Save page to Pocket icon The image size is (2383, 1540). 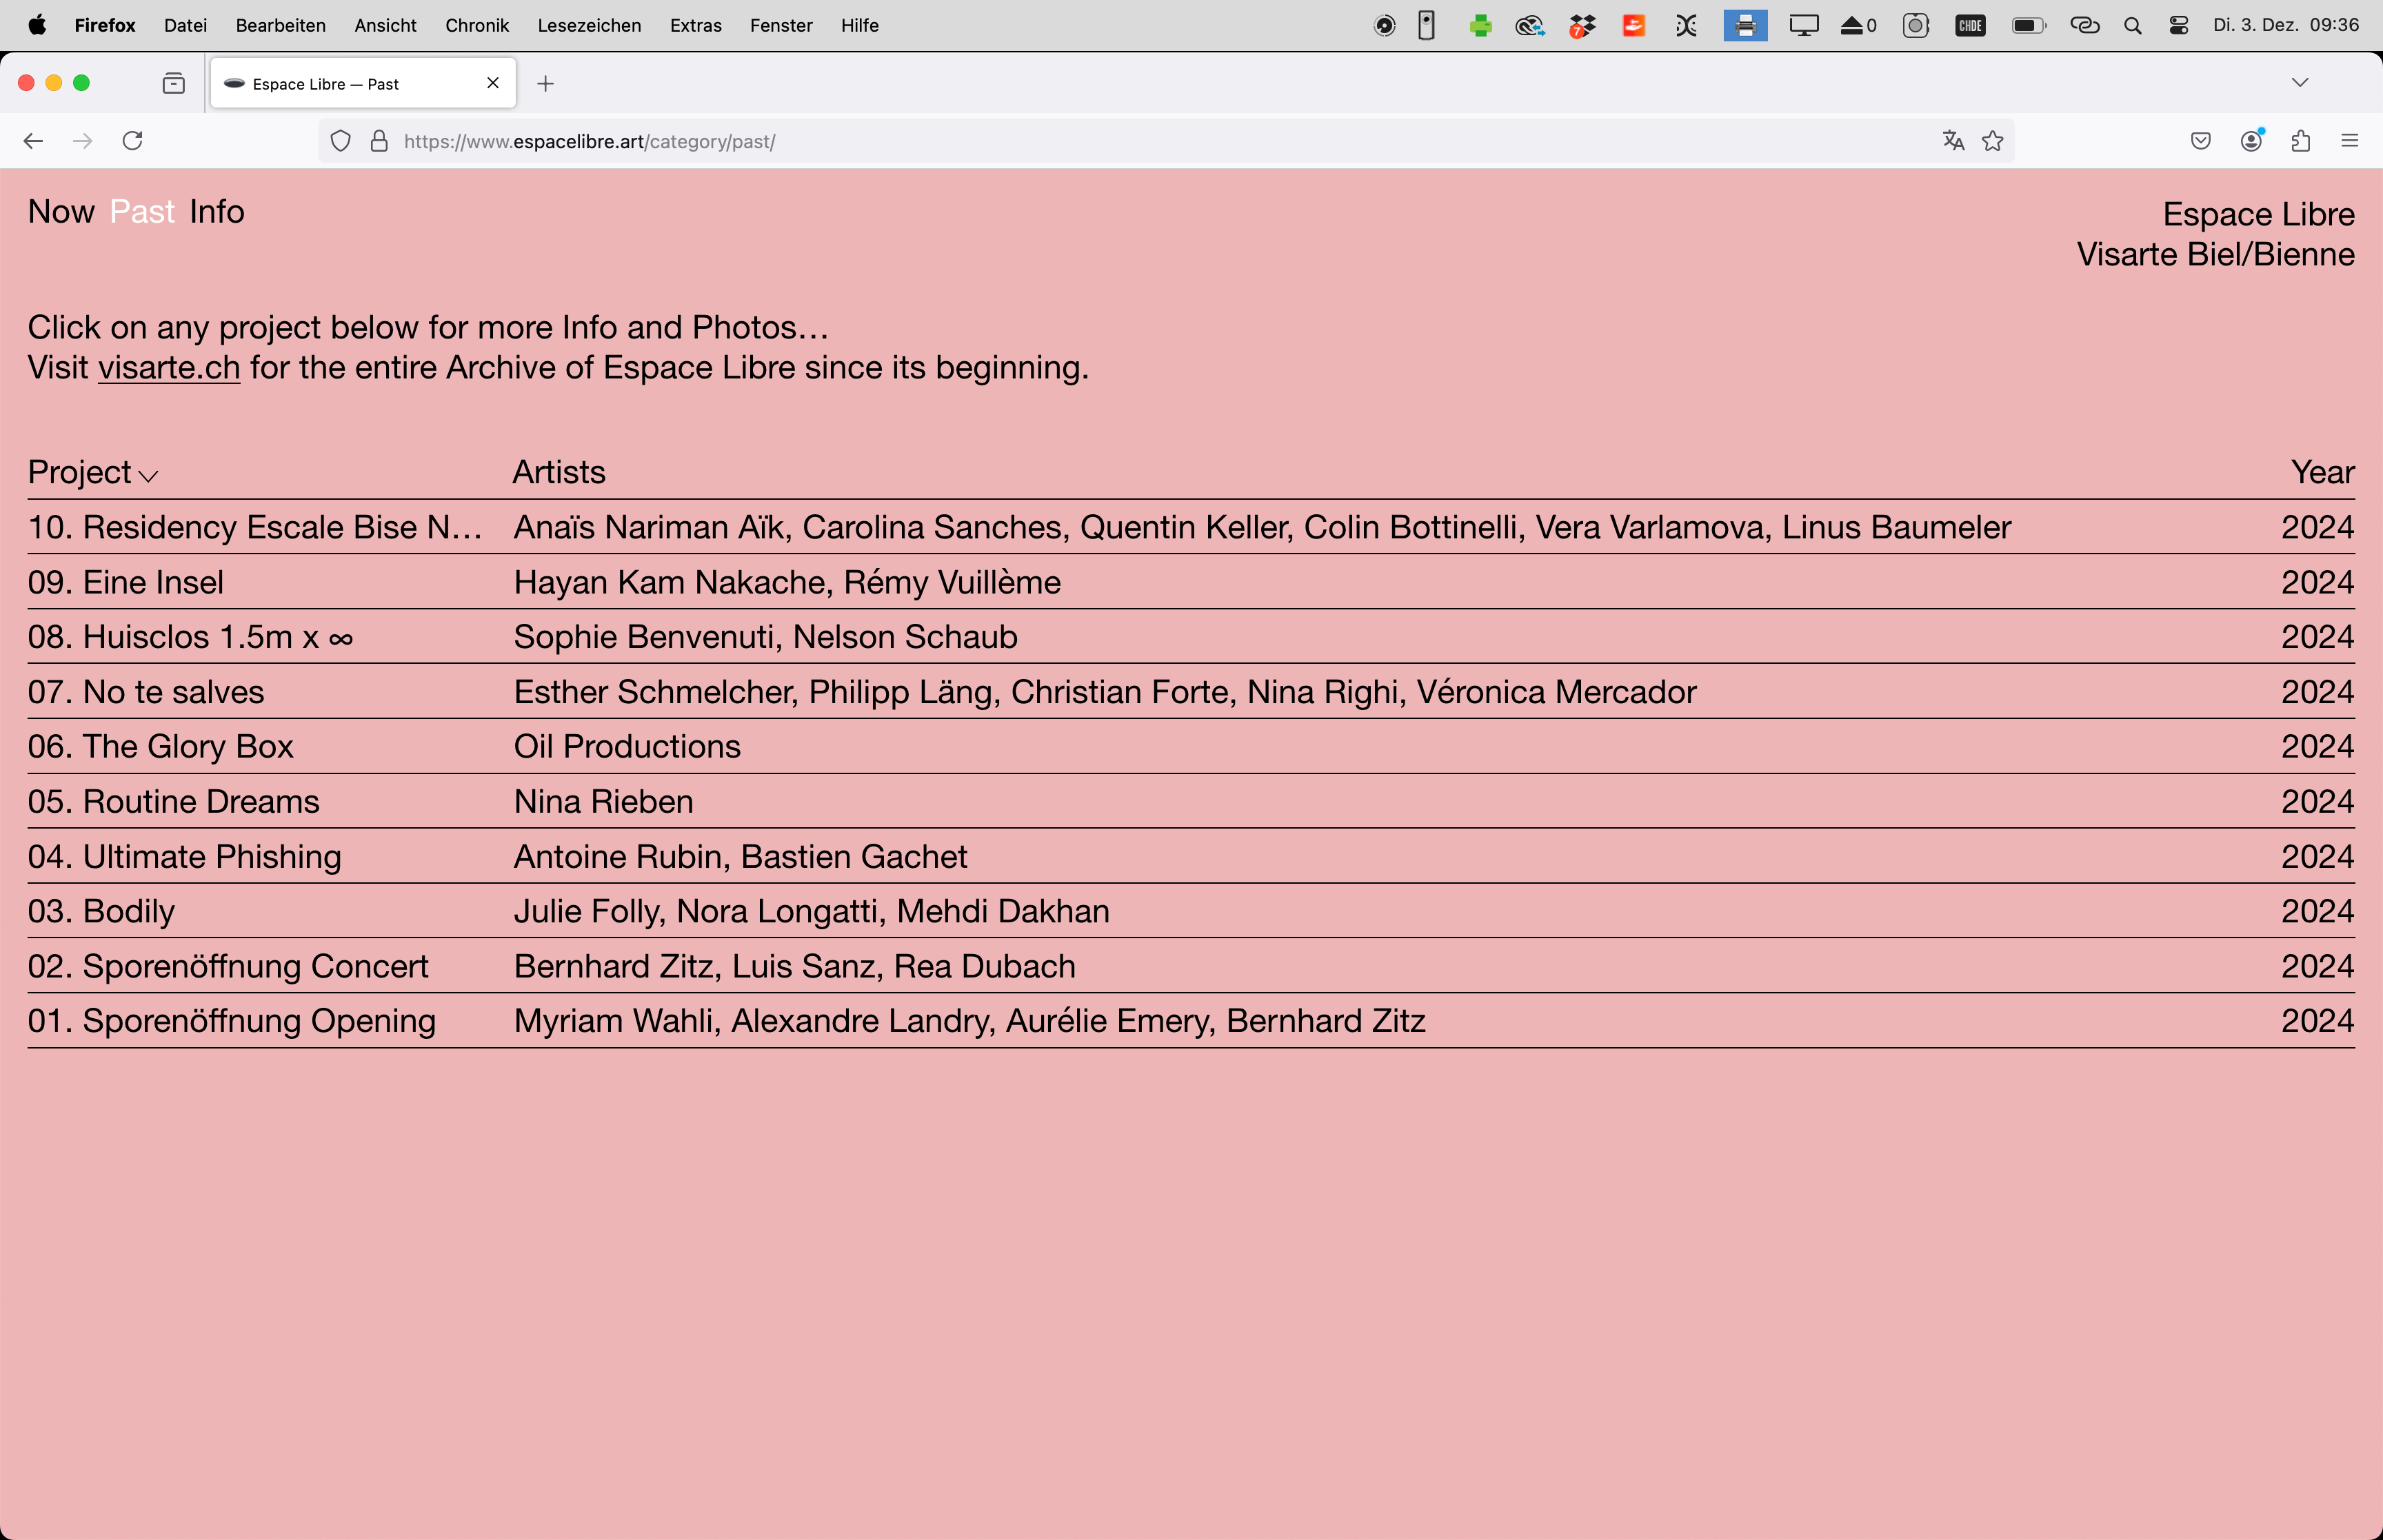(2200, 141)
